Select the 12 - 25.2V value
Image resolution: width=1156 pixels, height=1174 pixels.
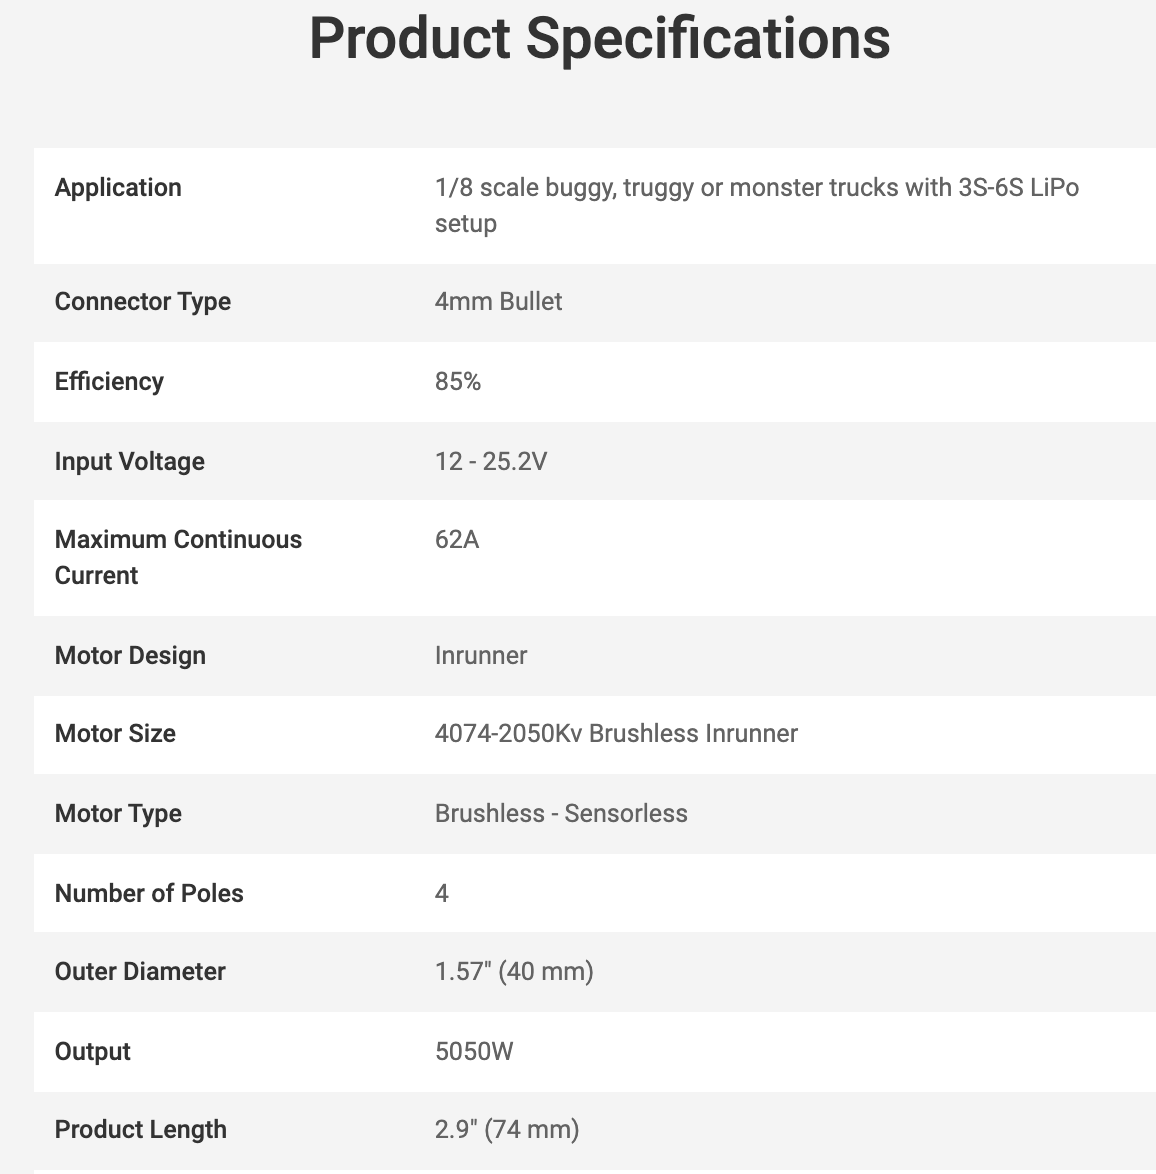coord(491,462)
